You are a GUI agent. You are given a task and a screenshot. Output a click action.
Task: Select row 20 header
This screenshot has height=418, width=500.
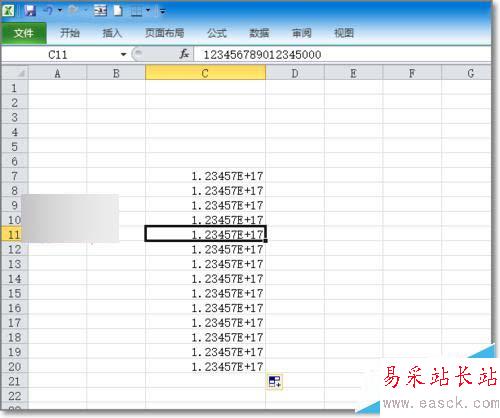[15, 366]
